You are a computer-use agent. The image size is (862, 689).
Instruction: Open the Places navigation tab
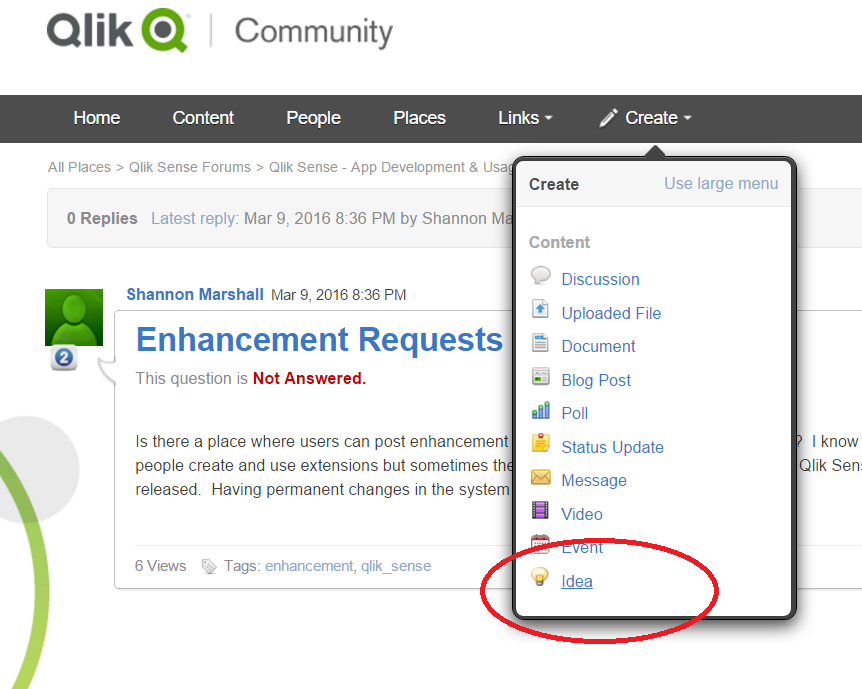419,118
